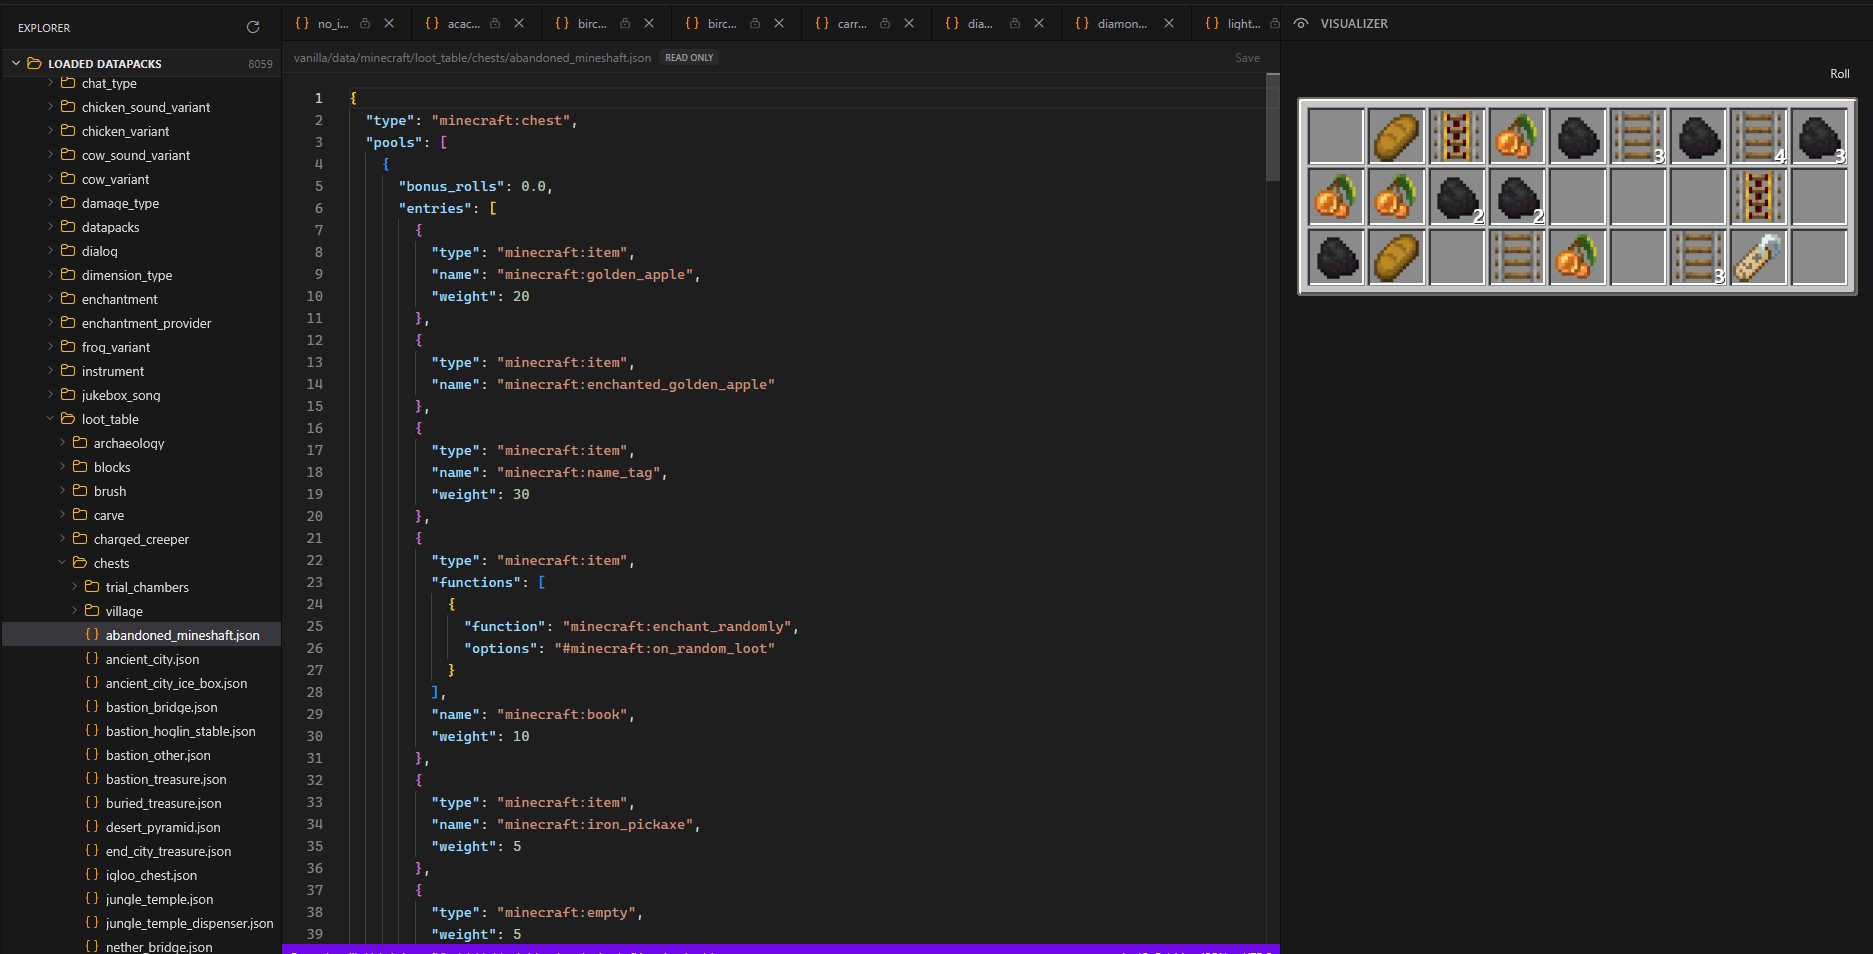The height and width of the screenshot is (954, 1873).
Task: Click the lock icon on dia... tab
Action: pyautogui.click(x=1015, y=23)
